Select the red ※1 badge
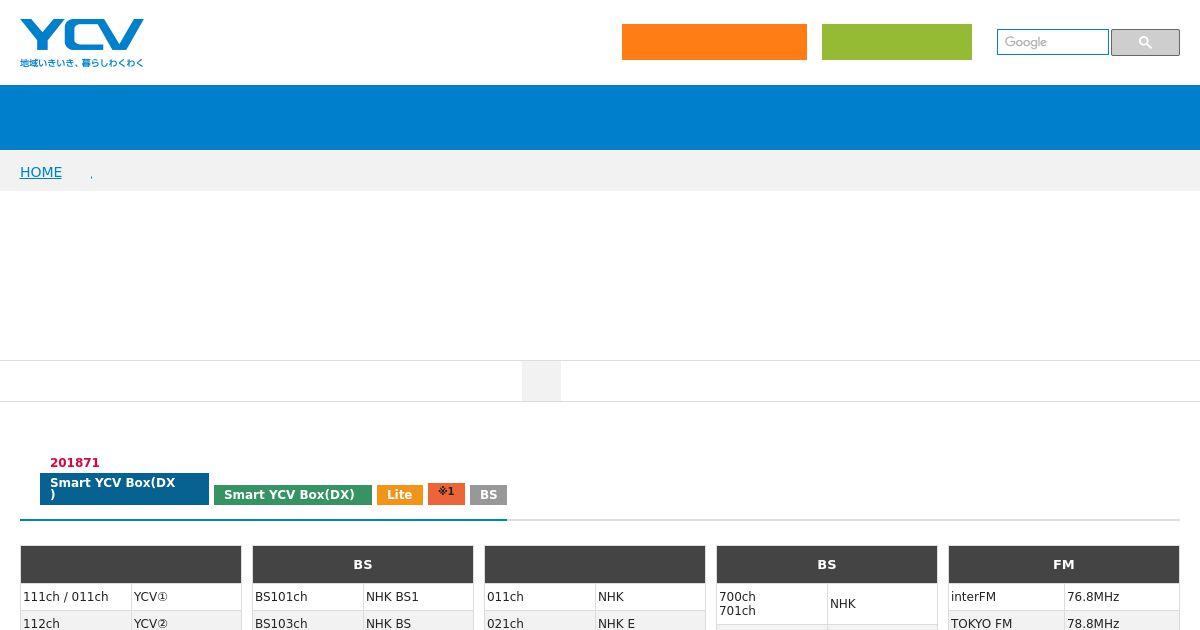The width and height of the screenshot is (1200, 630). 446,493
